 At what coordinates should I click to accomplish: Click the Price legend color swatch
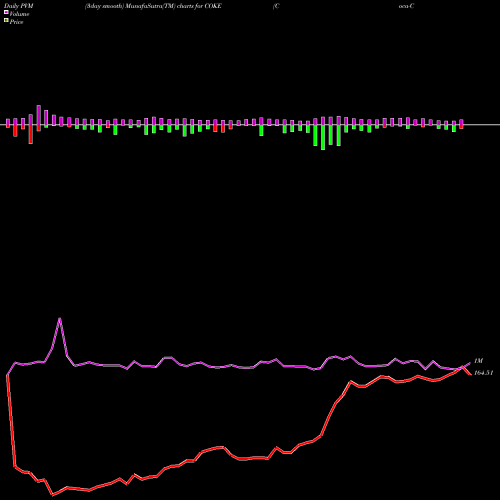pos(6,21)
